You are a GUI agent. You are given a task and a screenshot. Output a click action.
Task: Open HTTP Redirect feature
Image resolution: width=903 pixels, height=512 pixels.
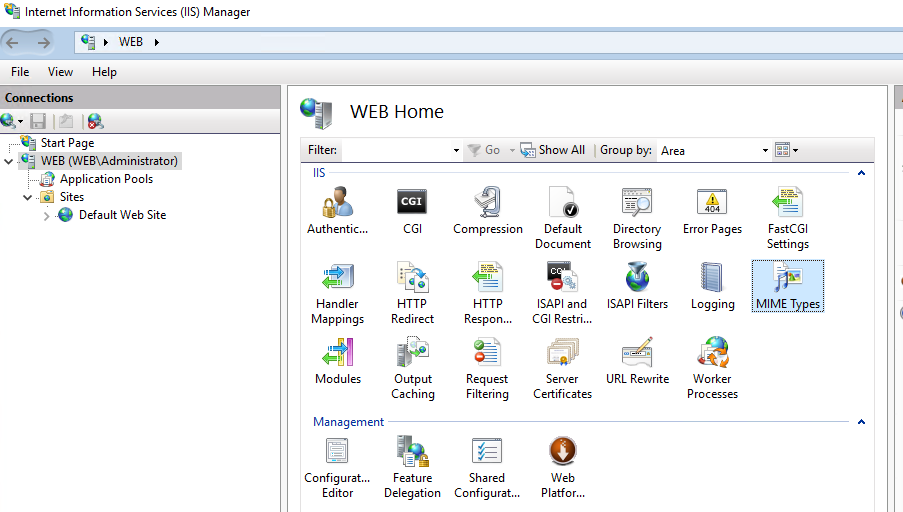[x=412, y=293]
